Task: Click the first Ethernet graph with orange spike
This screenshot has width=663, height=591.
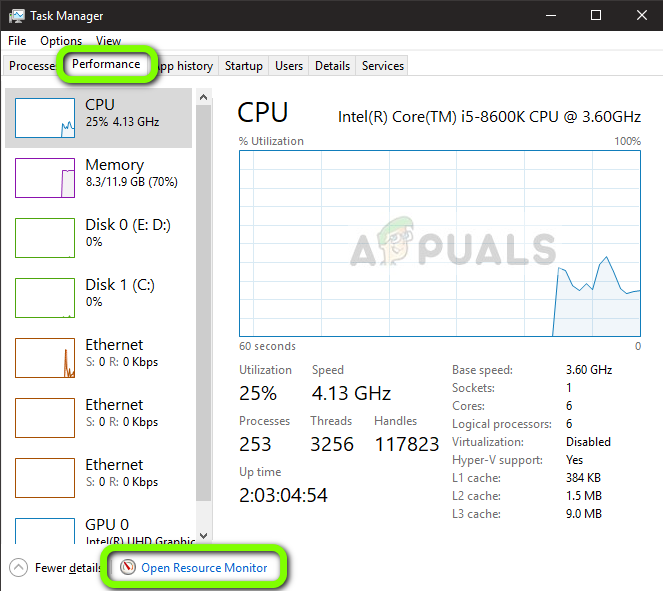Action: point(45,358)
